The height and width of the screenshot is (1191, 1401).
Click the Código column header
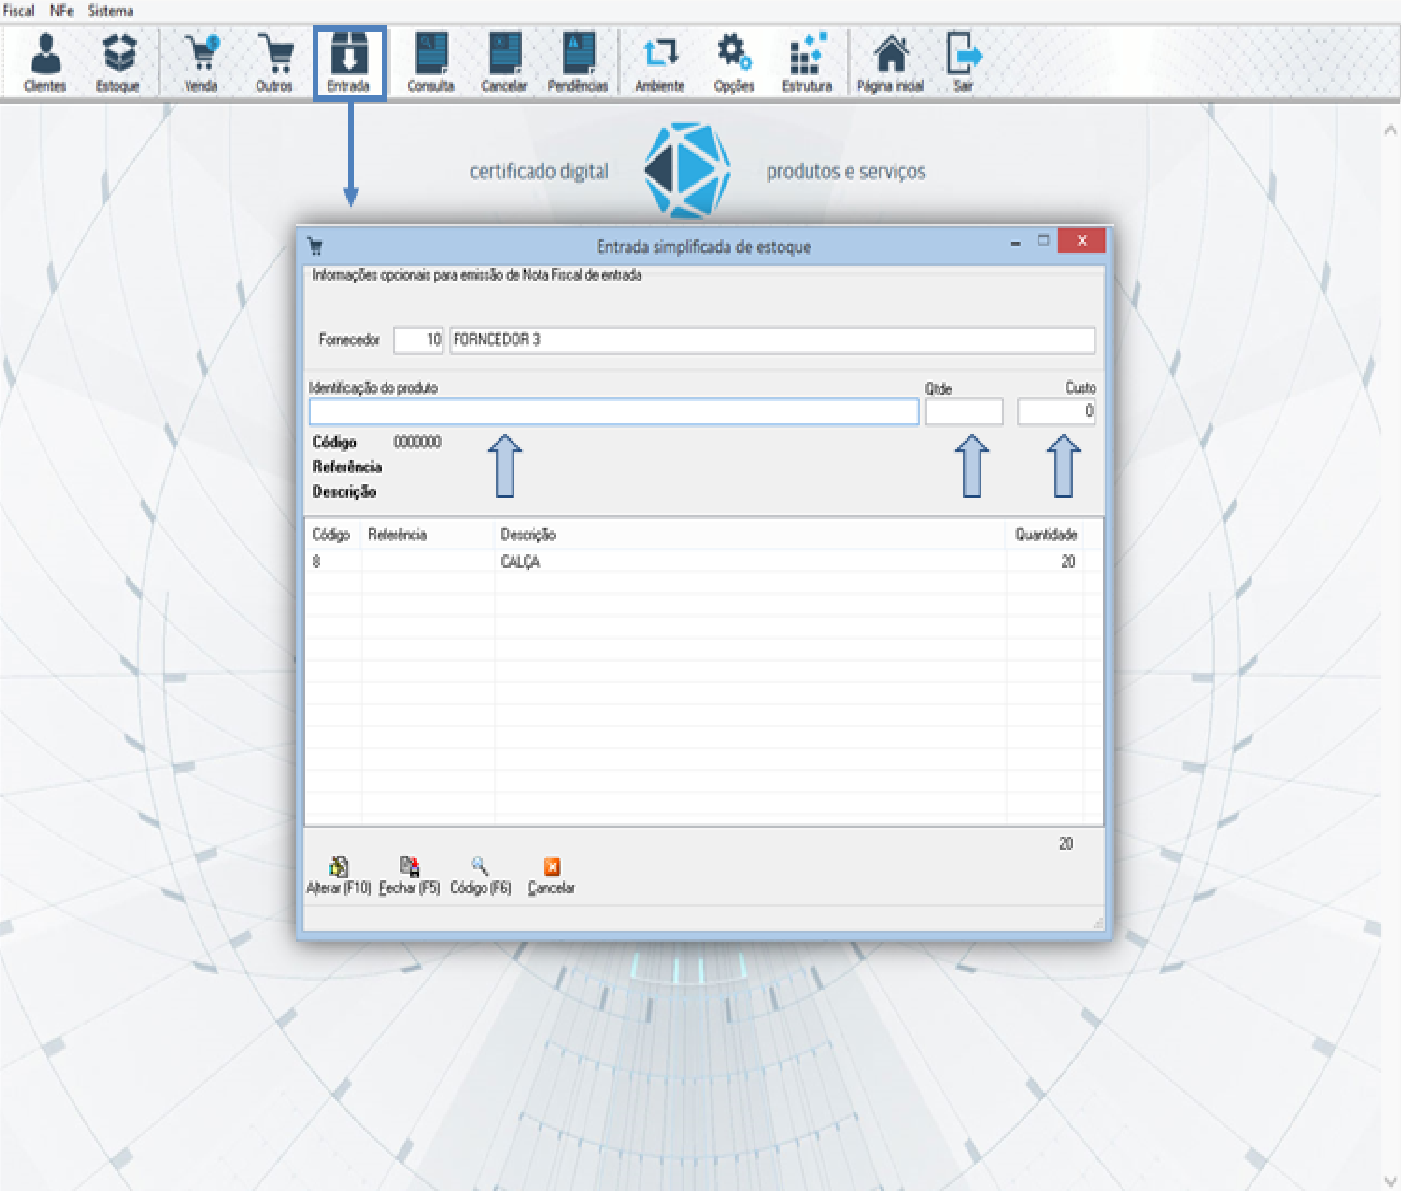click(332, 535)
